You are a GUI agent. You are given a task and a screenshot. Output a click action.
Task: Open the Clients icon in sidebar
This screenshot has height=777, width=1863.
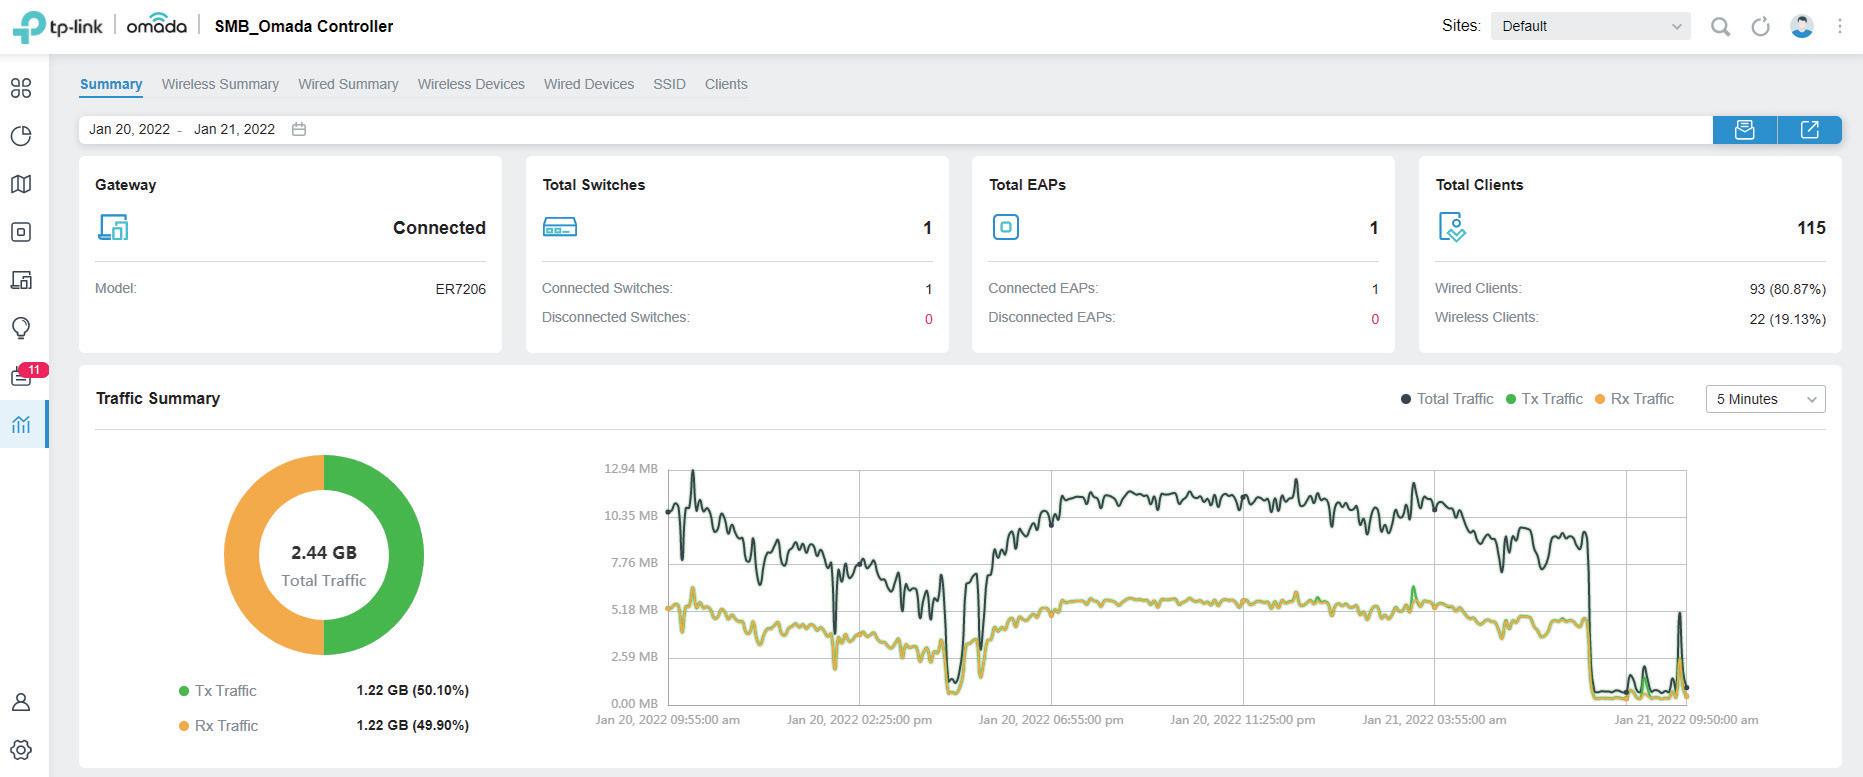click(x=21, y=280)
